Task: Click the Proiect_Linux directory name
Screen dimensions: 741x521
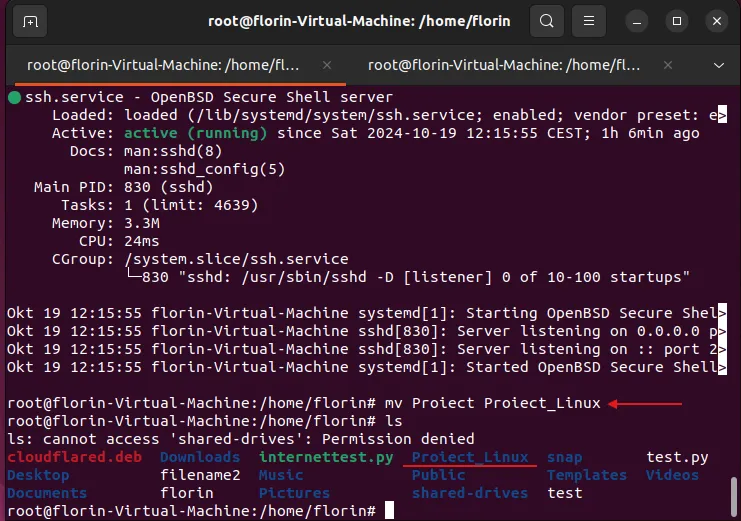Action: coord(470,457)
